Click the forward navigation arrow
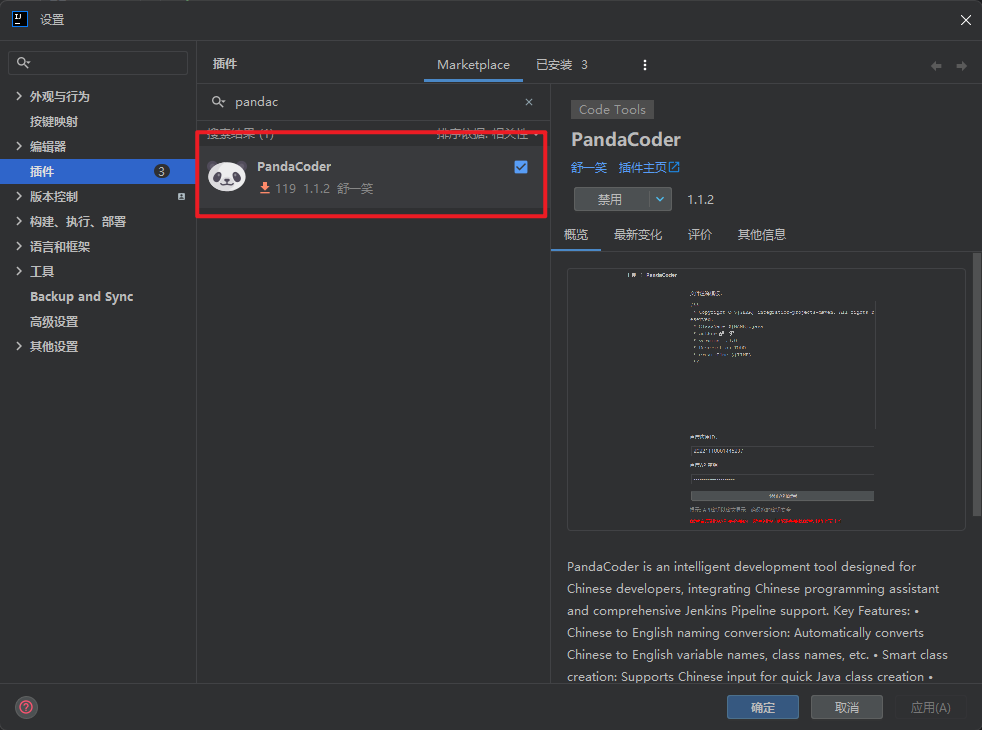 click(961, 66)
